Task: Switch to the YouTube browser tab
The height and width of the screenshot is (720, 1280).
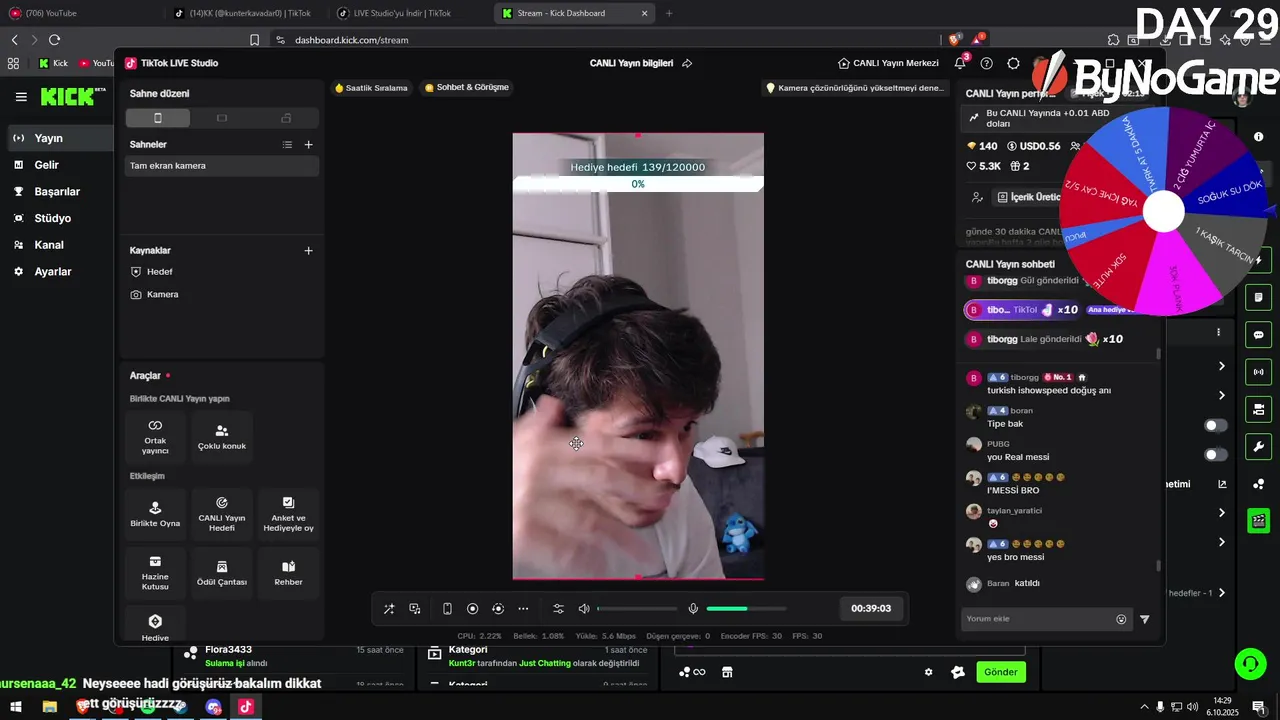Action: tap(80, 13)
